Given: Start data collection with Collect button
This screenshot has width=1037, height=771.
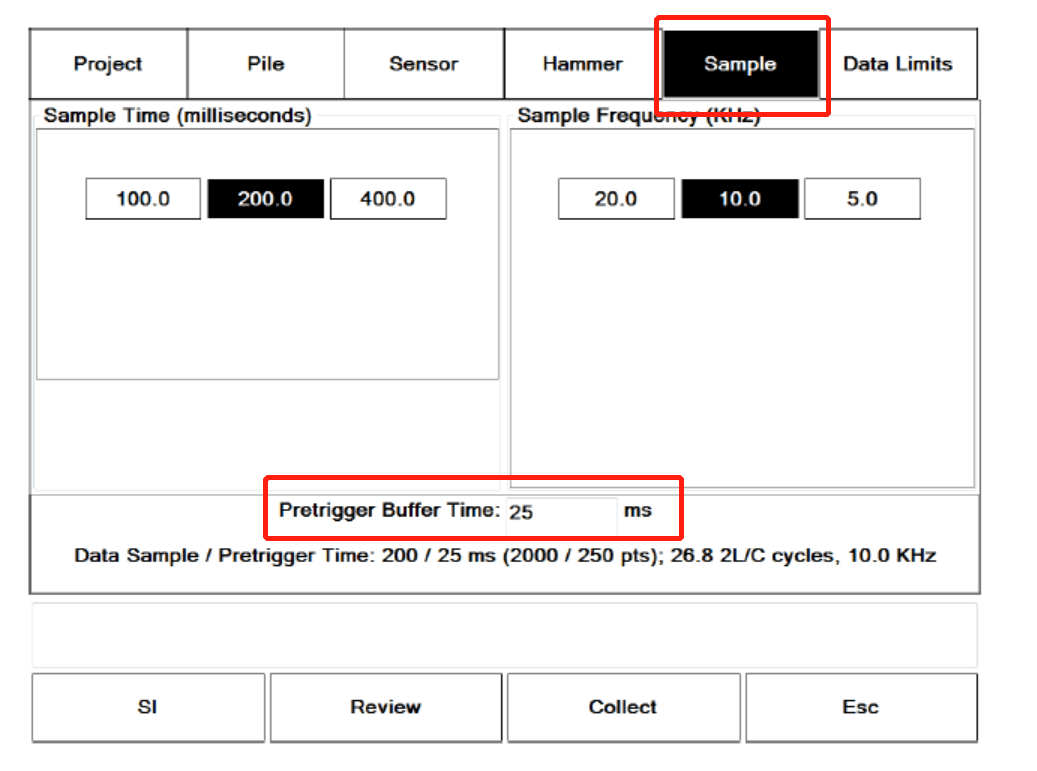Looking at the screenshot, I should point(623,707).
